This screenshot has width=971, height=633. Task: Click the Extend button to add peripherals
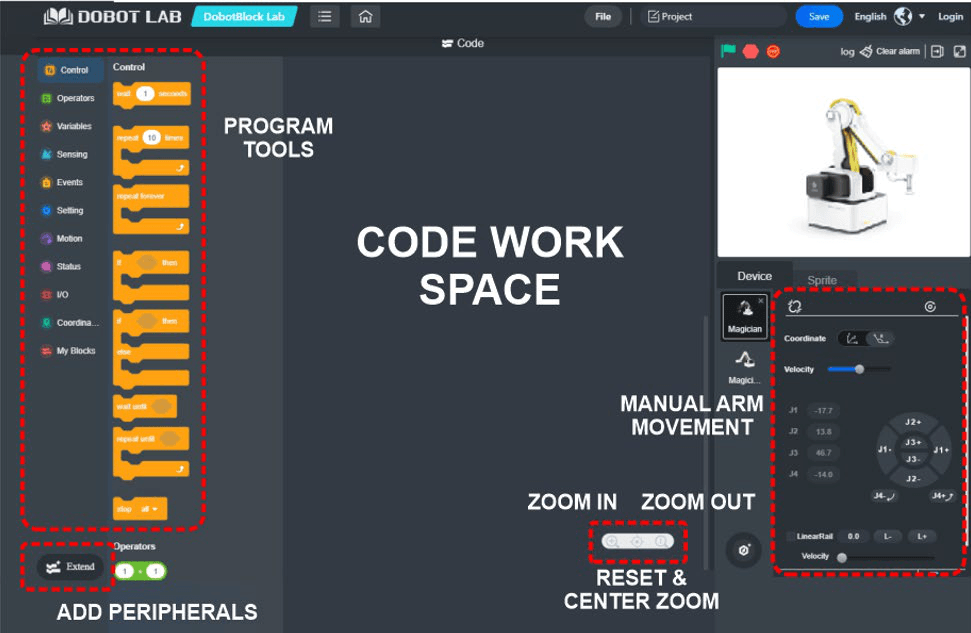tap(69, 567)
